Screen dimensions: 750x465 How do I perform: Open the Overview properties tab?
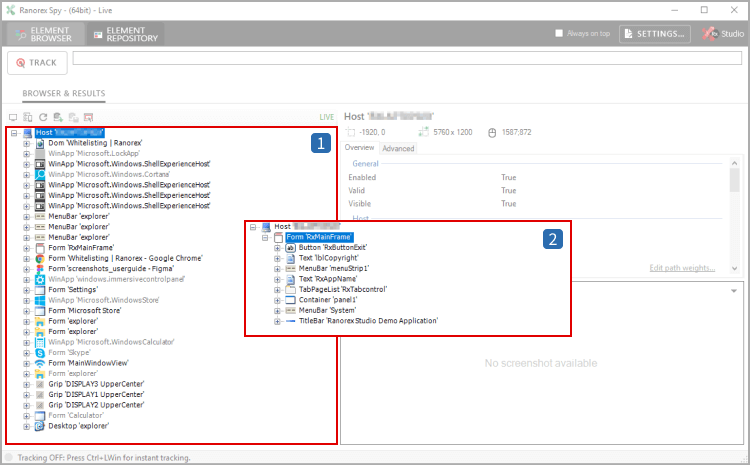tap(360, 148)
